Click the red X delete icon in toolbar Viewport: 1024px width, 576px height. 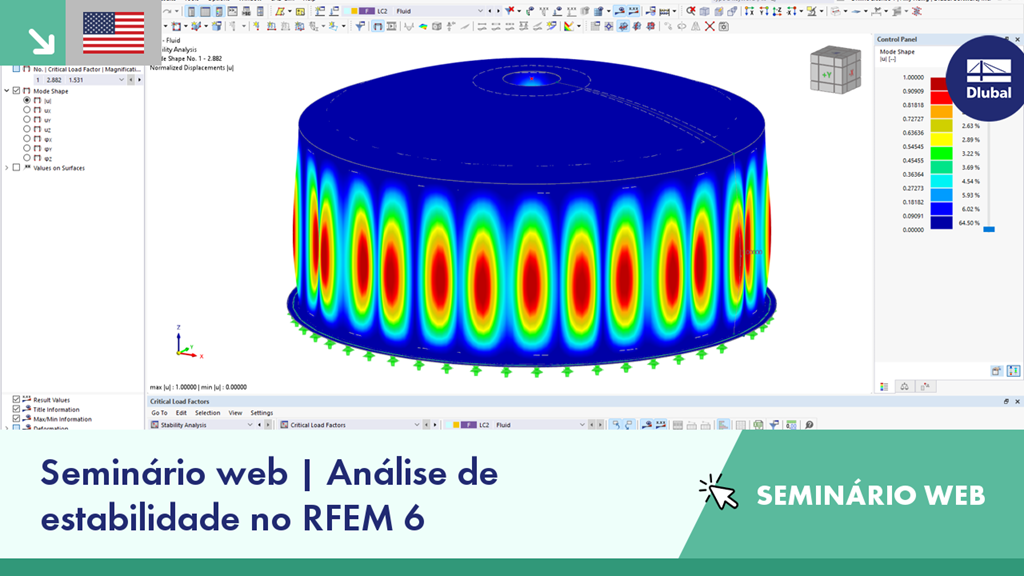pos(710,26)
